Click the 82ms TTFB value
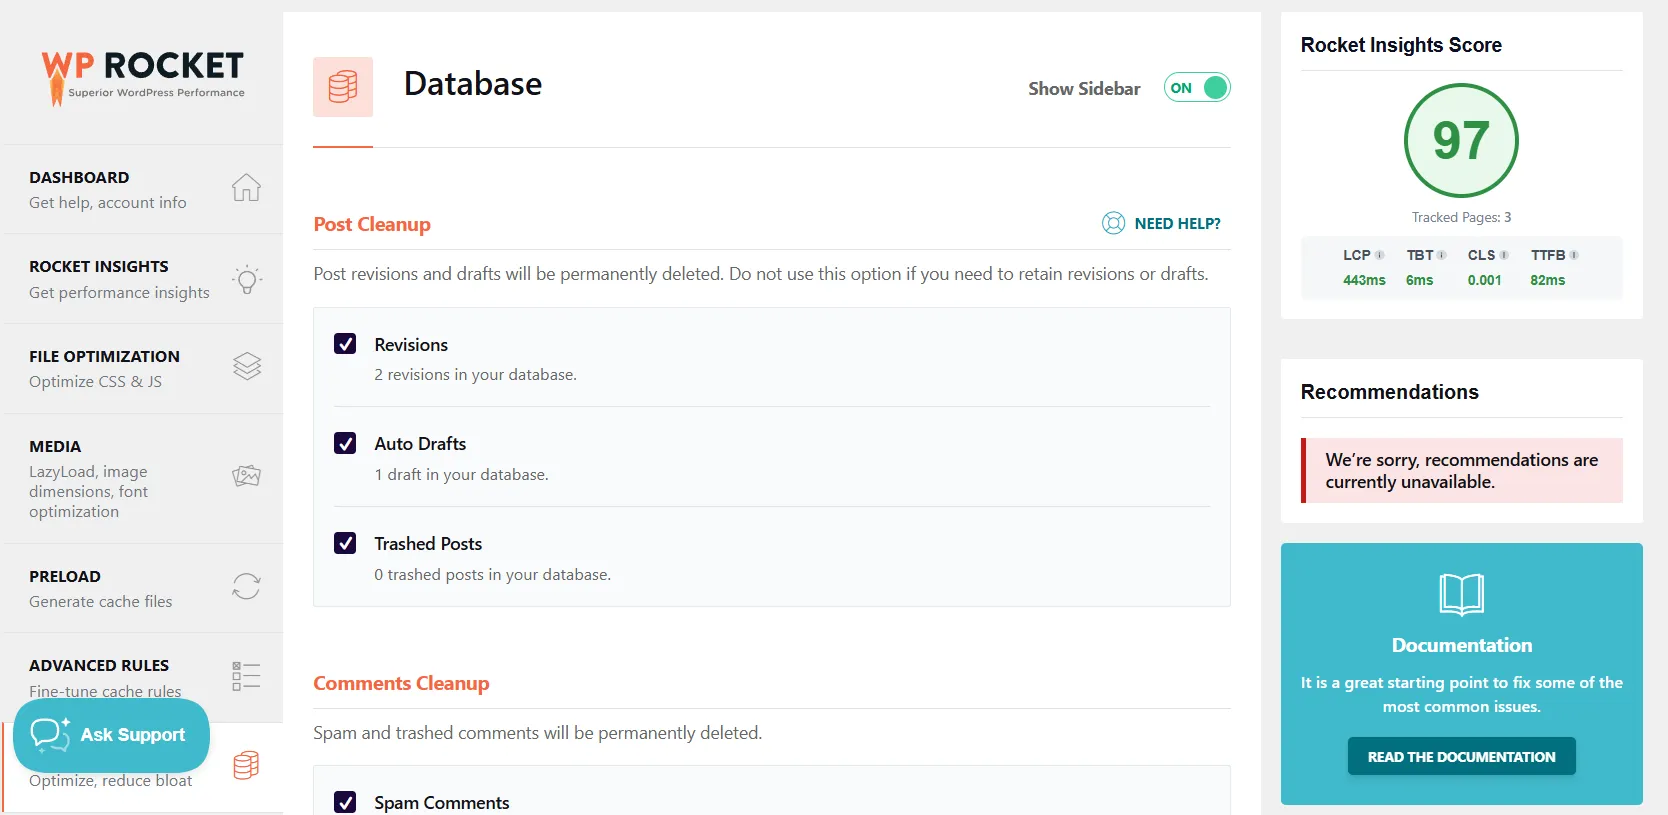This screenshot has height=815, width=1668. (1547, 280)
